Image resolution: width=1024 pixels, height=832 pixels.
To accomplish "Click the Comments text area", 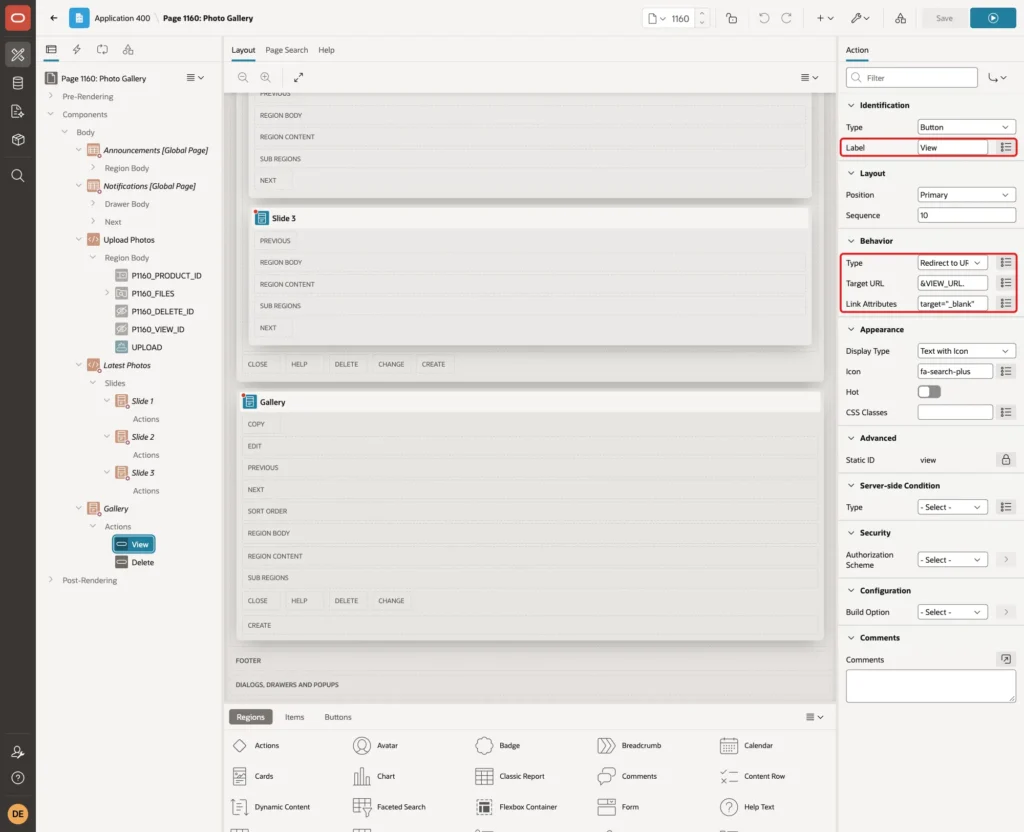I will [931, 686].
